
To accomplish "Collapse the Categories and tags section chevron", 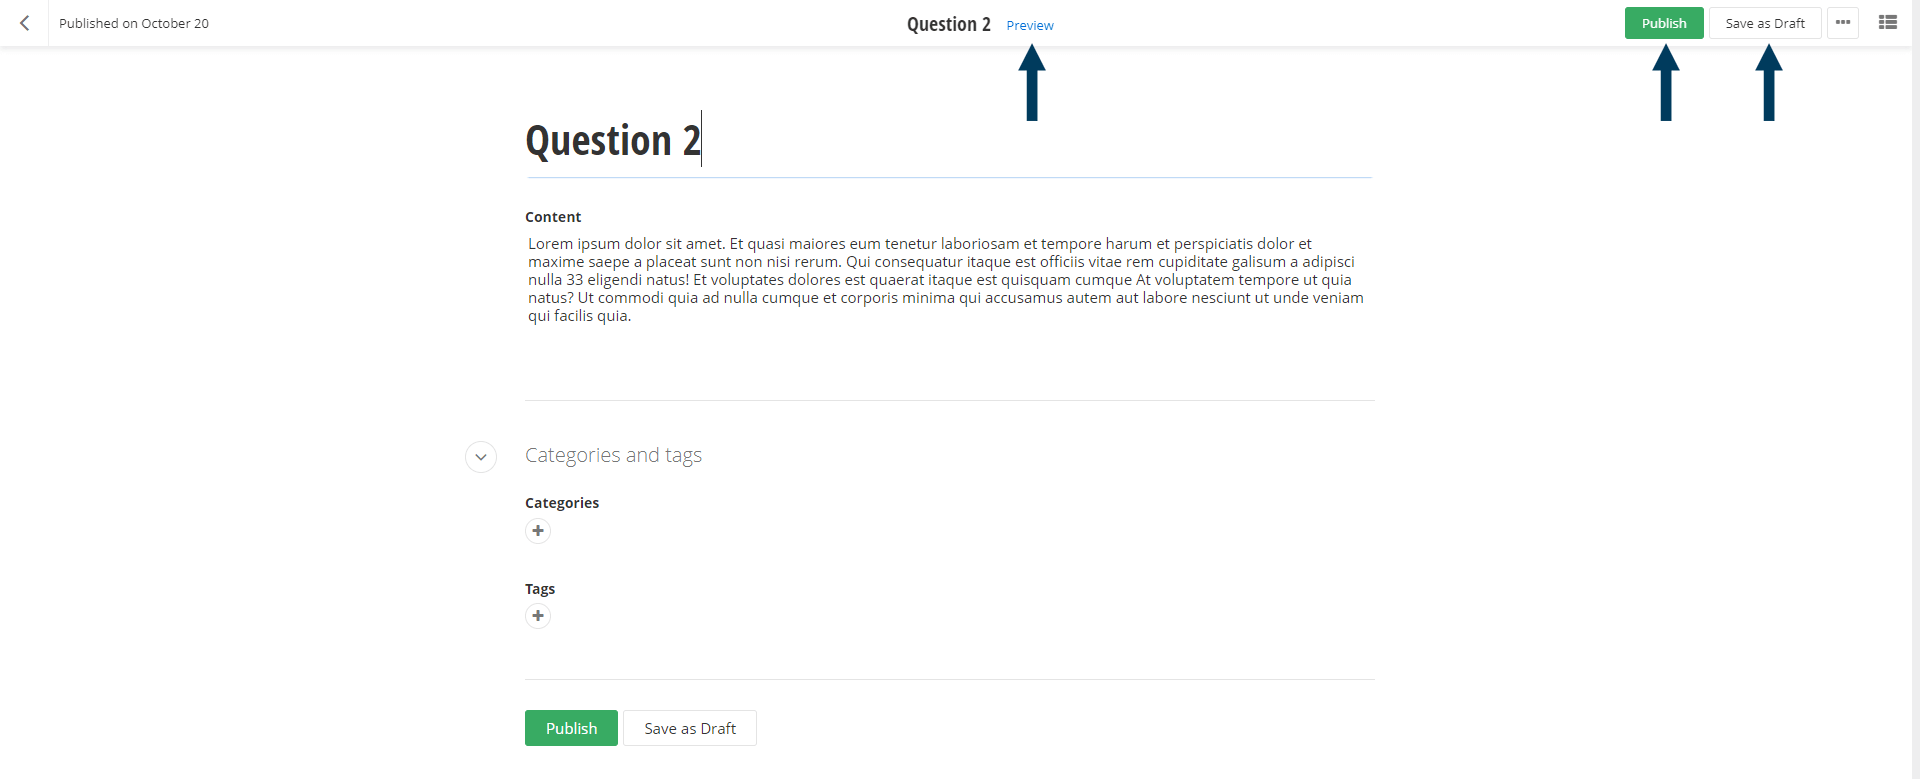I will tap(481, 457).
